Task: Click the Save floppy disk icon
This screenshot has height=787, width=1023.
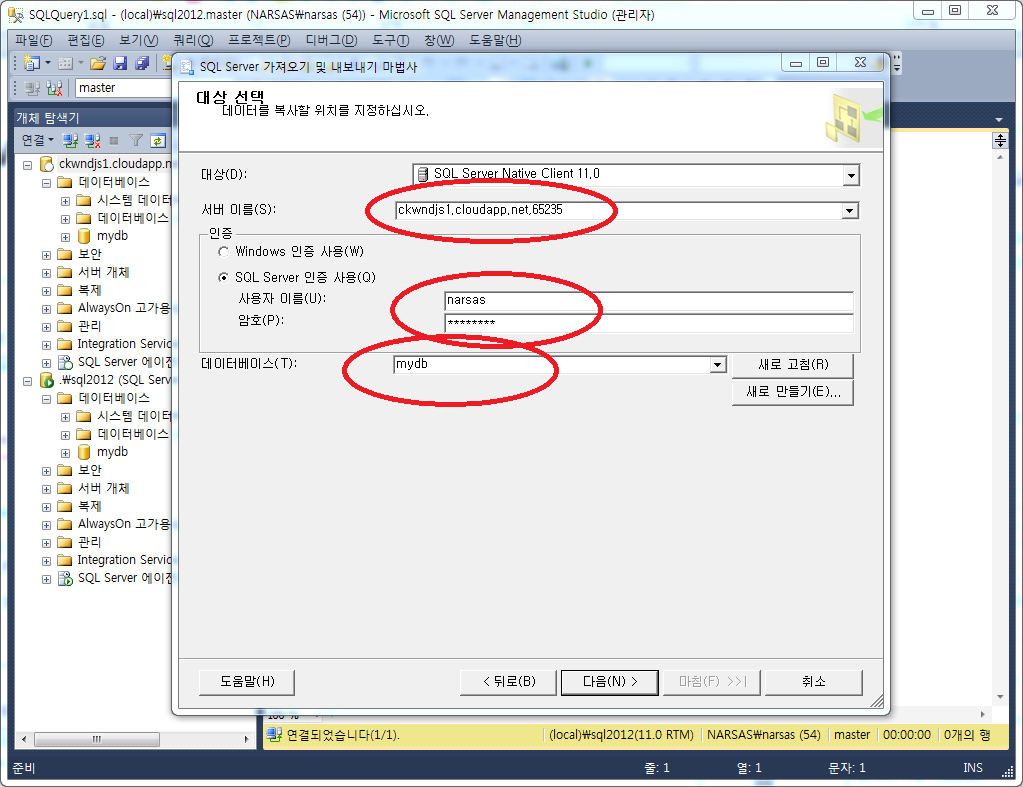Action: [x=120, y=63]
